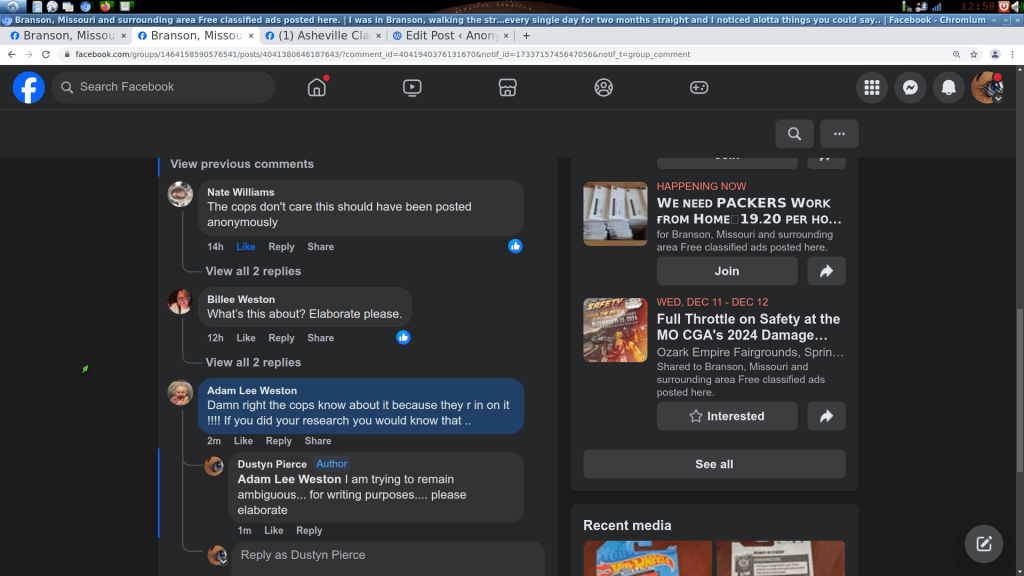
Task: Expand replies under Nate Williams' comment
Action: [253, 271]
